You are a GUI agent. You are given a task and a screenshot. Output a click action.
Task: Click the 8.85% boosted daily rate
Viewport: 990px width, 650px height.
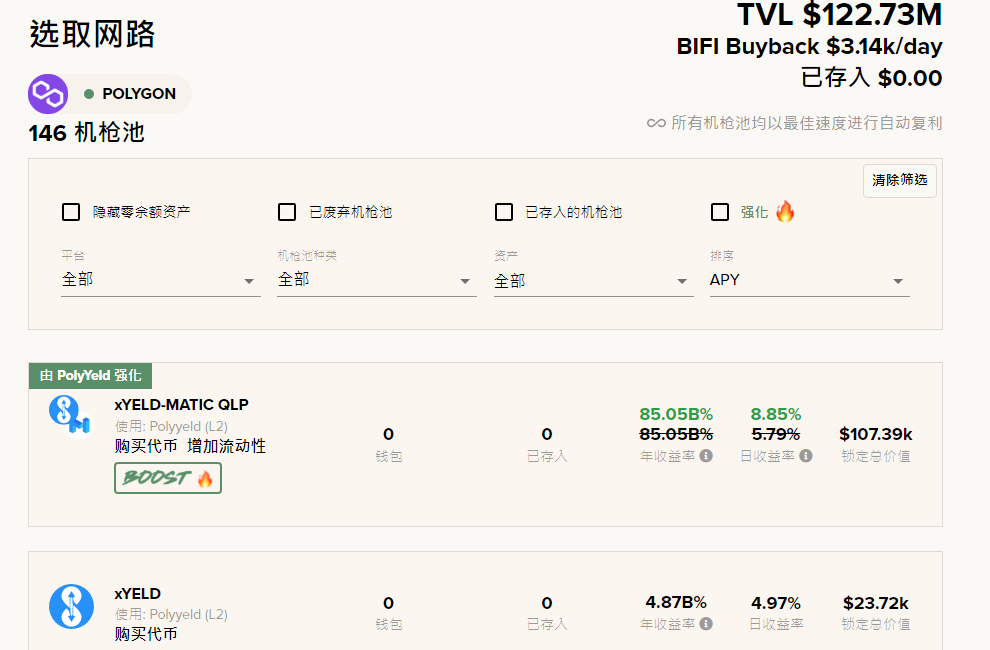coord(776,414)
